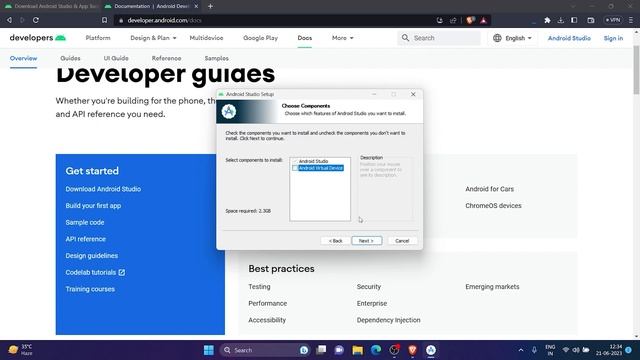640x360 pixels.
Task: Click bookmark icon beside address bar
Action: pos(104,20)
